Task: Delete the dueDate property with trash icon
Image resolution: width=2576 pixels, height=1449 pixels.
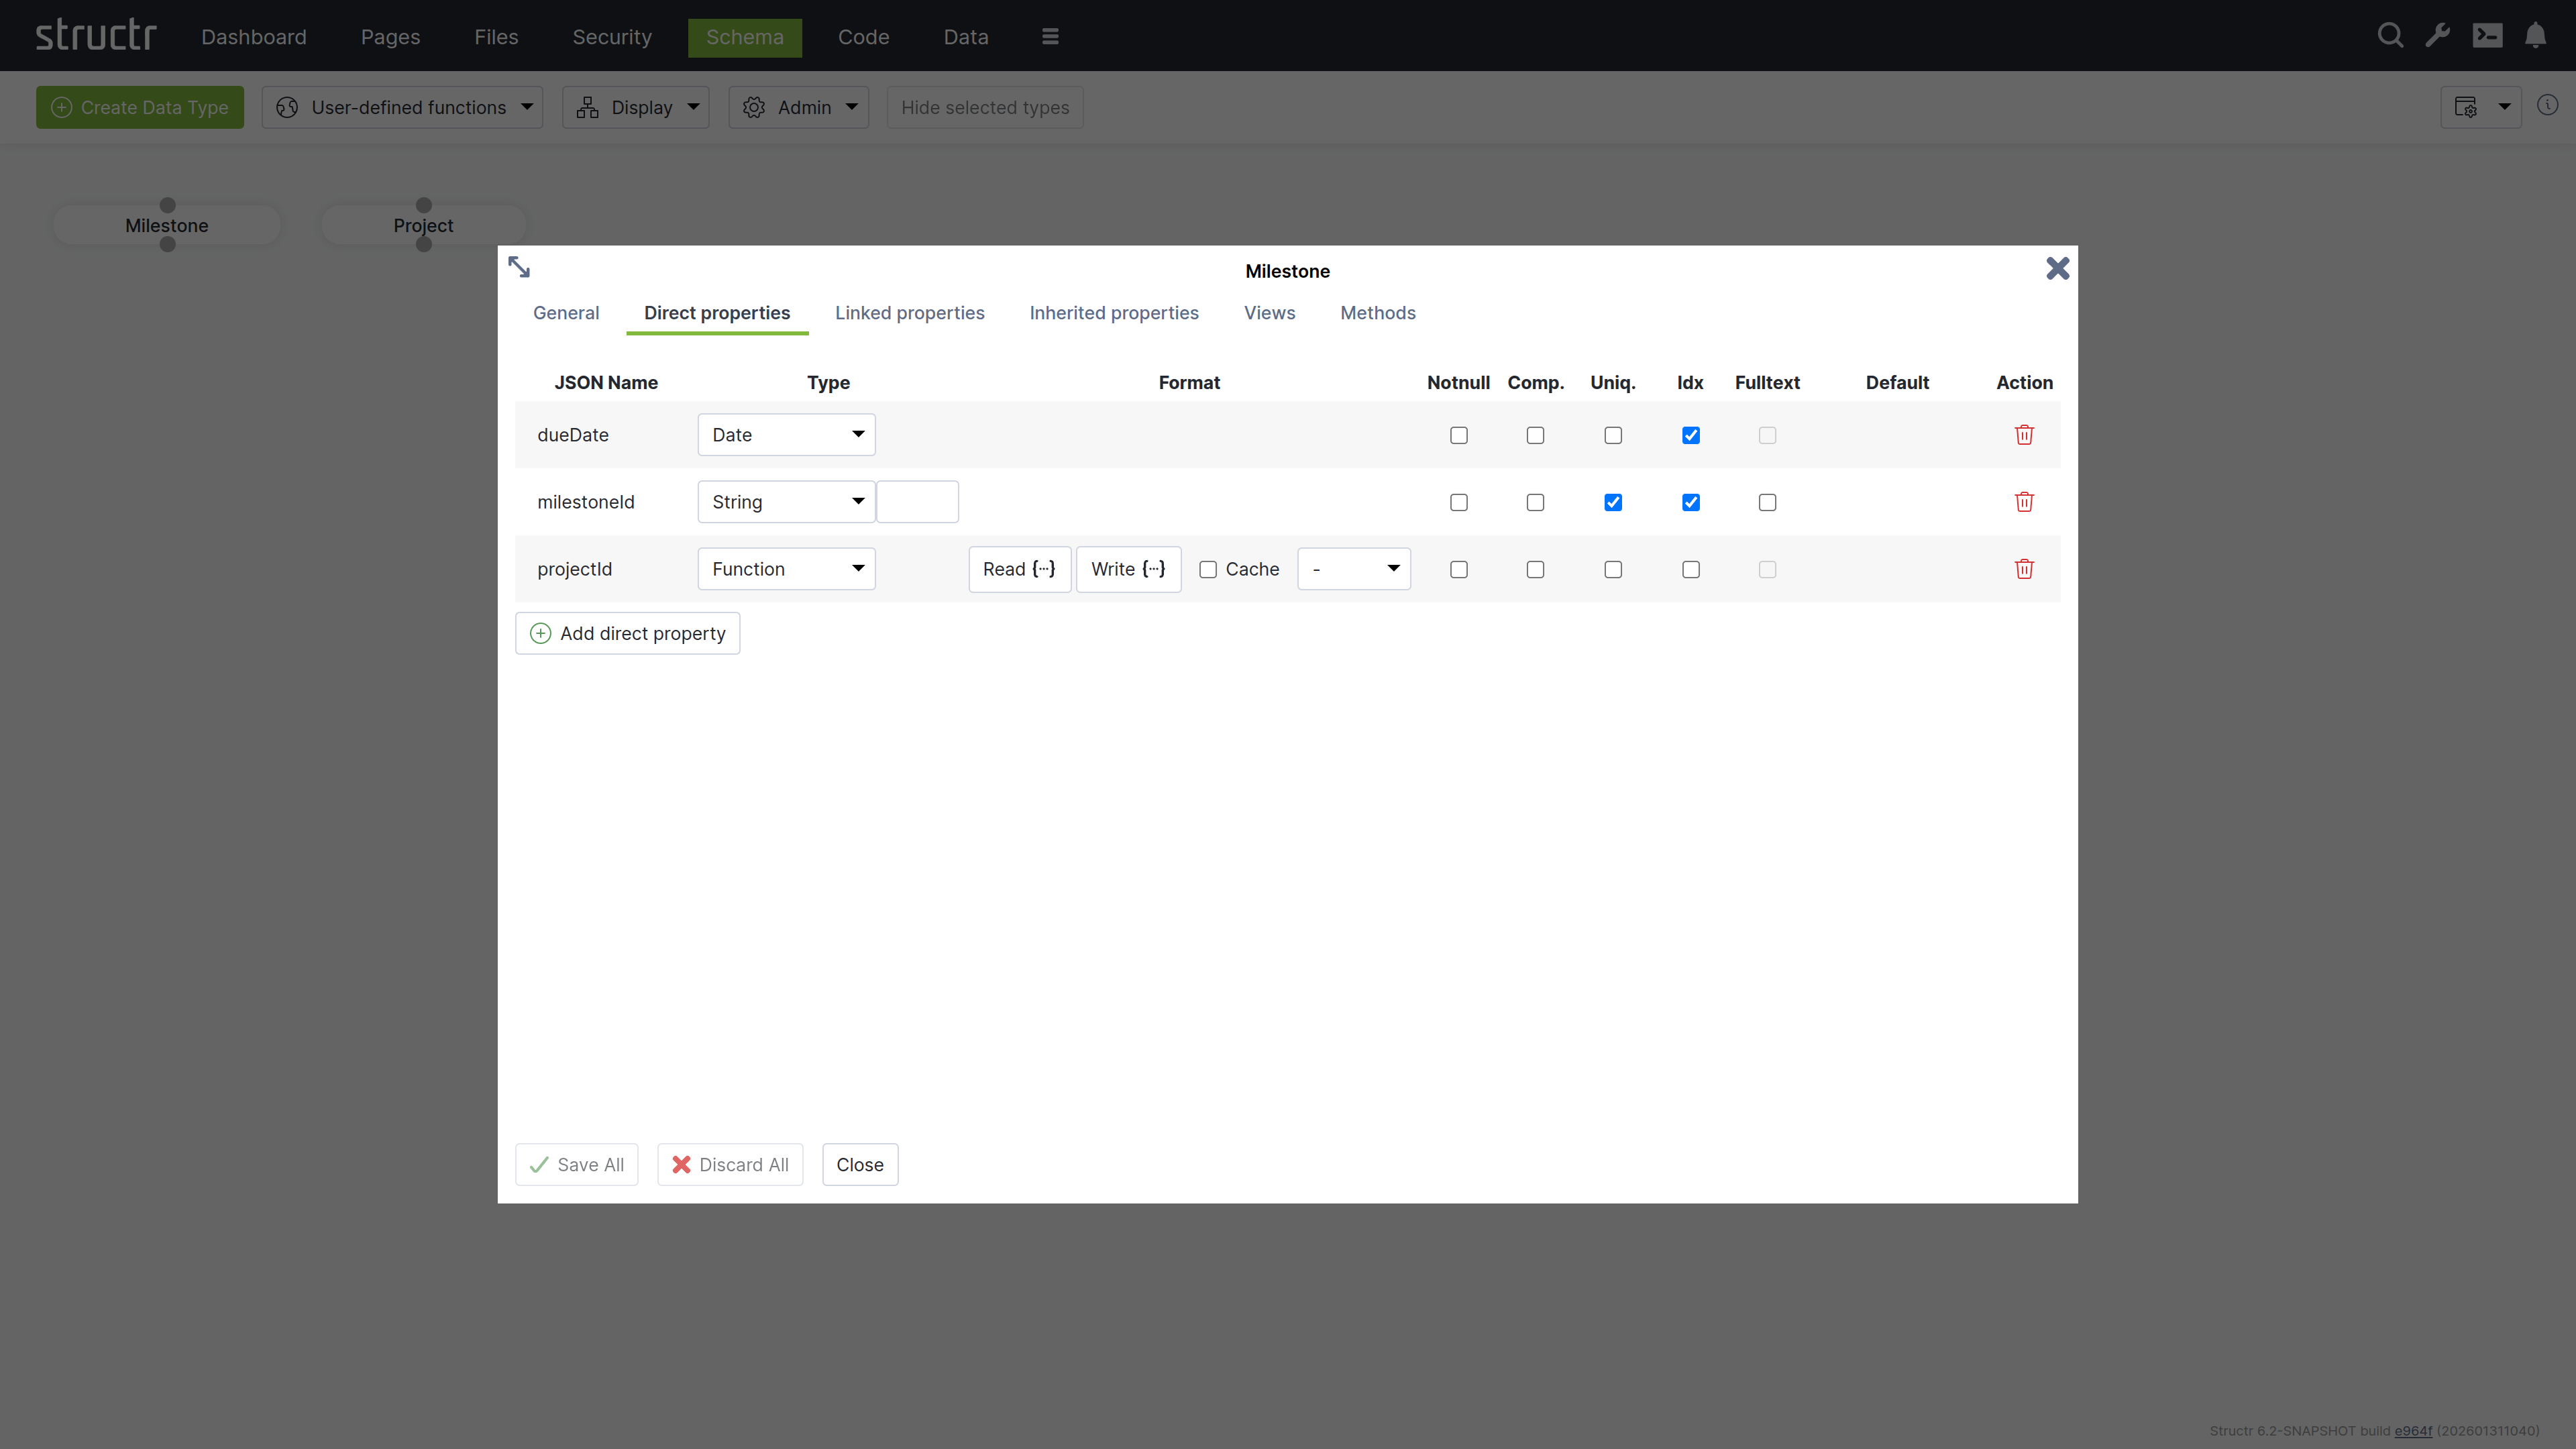Action: pos(2024,435)
